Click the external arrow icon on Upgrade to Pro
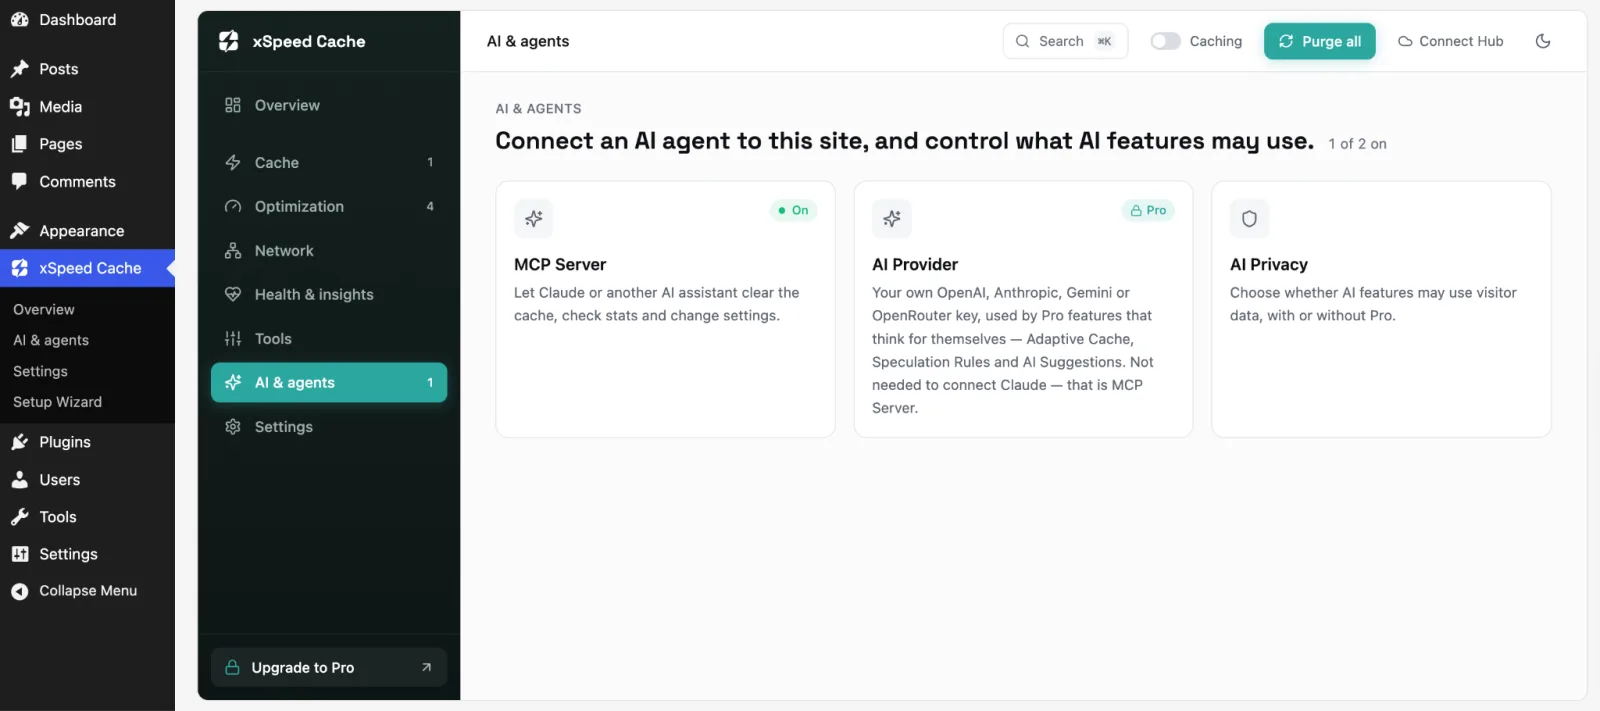1600x711 pixels. click(x=427, y=667)
